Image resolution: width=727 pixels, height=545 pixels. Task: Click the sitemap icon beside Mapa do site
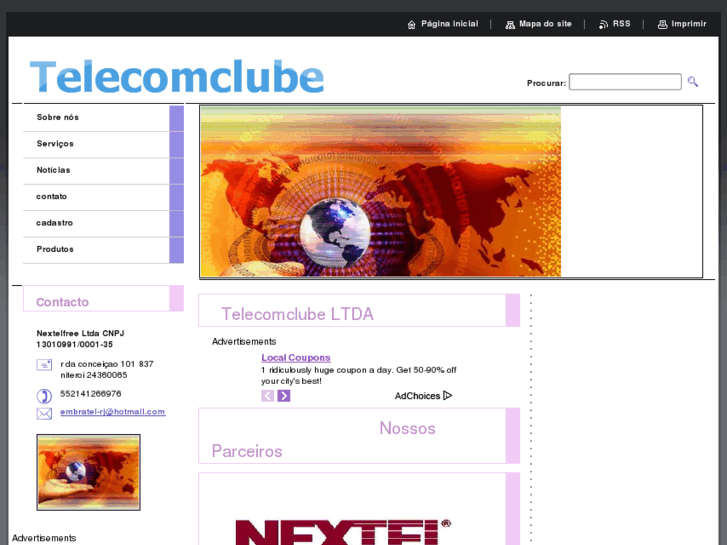(x=510, y=25)
